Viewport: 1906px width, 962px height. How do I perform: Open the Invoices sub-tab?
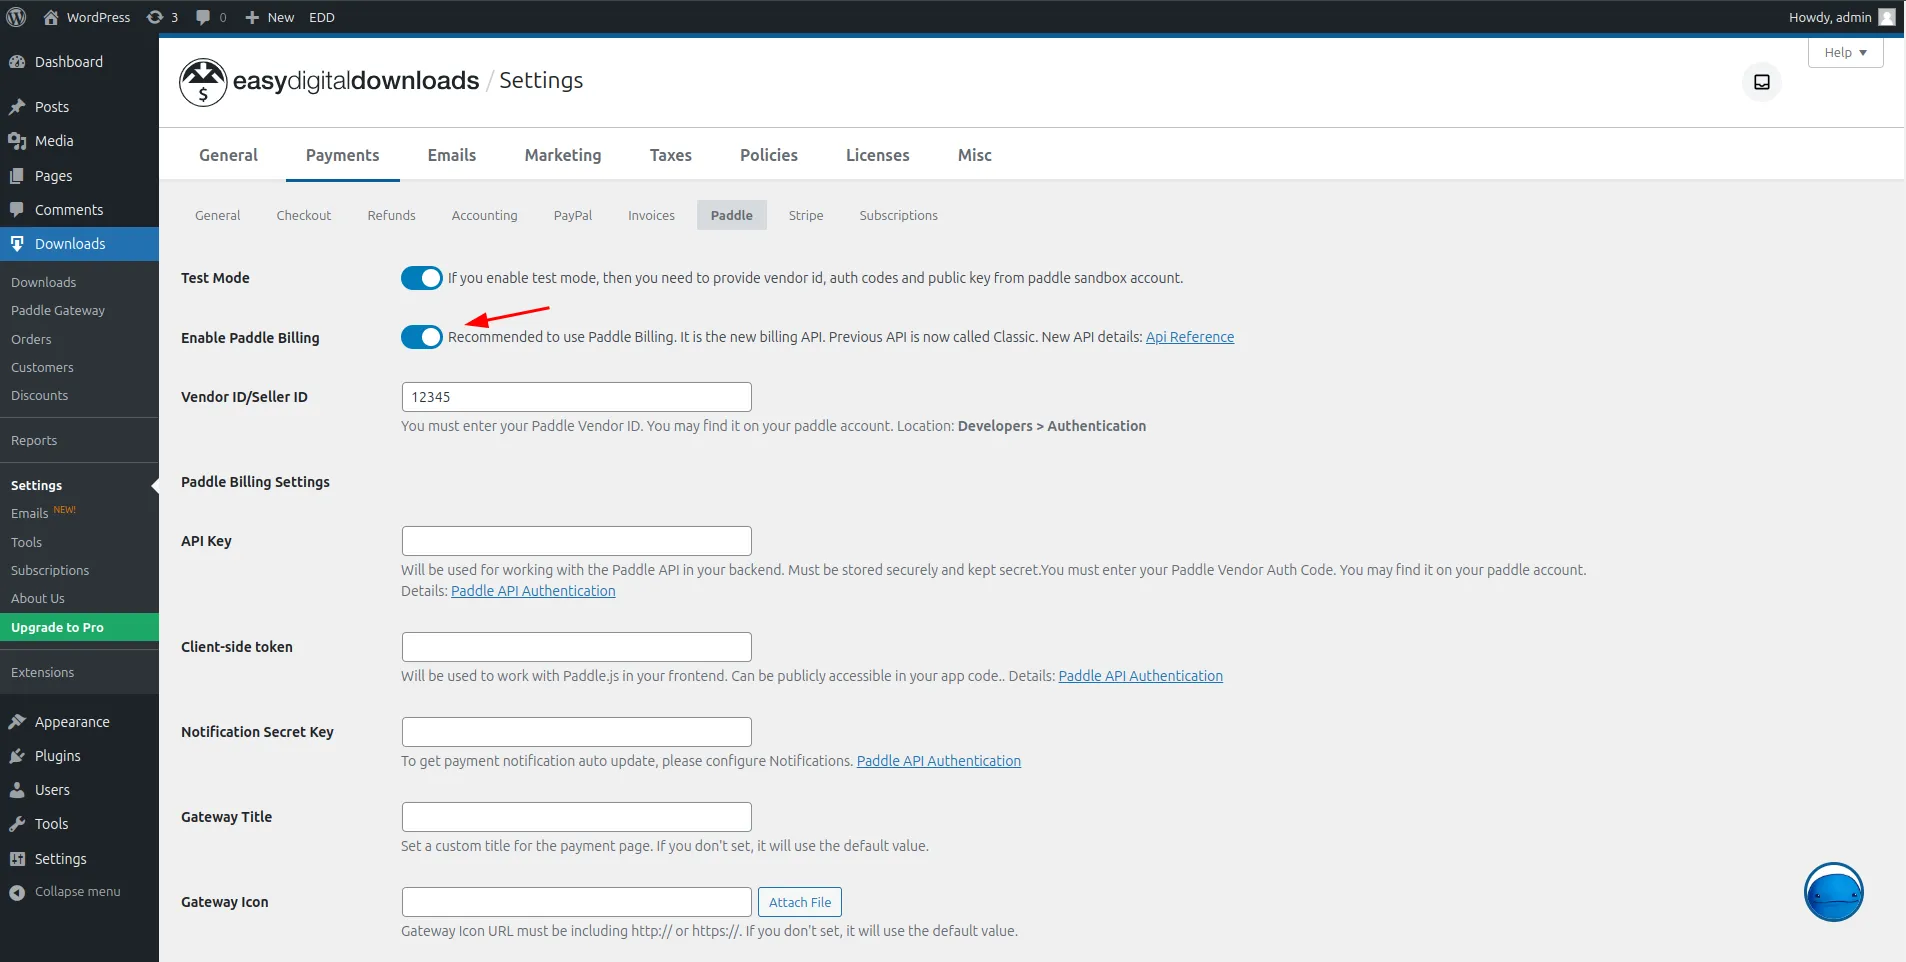pyautogui.click(x=651, y=215)
